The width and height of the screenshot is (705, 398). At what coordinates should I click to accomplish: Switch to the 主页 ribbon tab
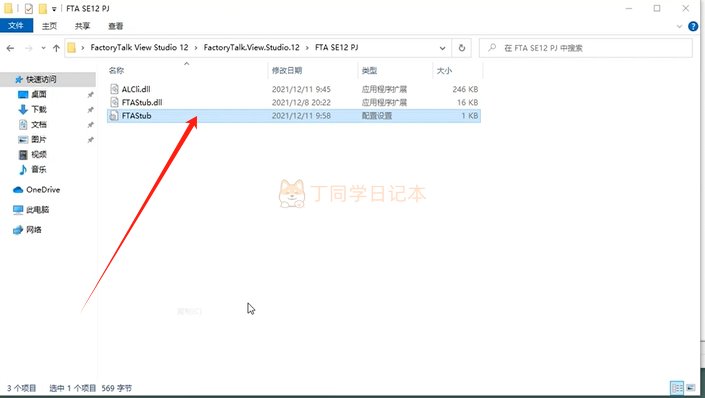click(x=49, y=26)
